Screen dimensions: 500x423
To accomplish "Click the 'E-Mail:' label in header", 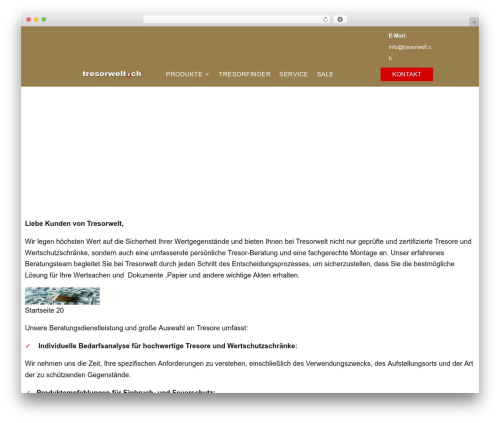I will (x=397, y=36).
